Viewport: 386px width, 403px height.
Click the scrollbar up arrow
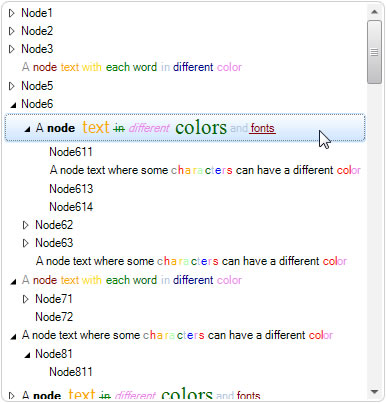pyautogui.click(x=374, y=12)
